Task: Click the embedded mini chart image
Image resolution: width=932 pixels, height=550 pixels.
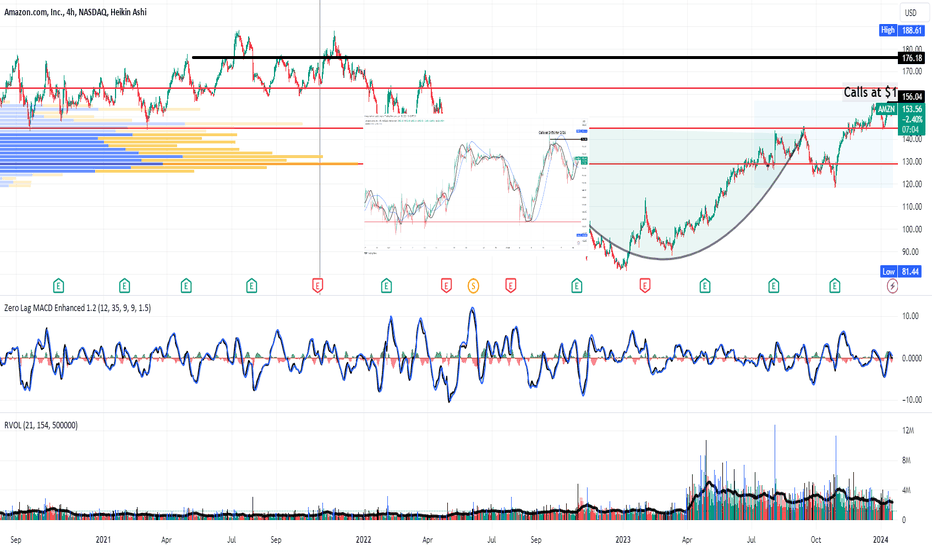Action: pos(476,186)
